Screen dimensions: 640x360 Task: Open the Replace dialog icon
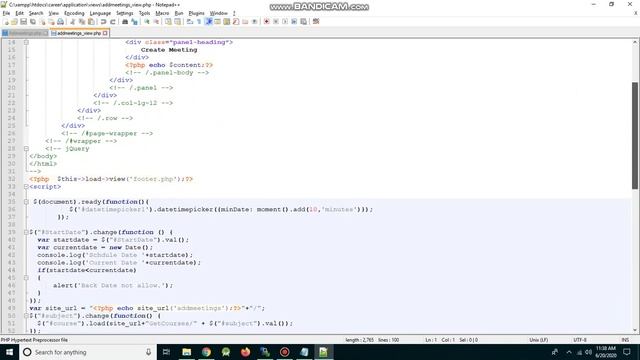click(x=134, y=21)
